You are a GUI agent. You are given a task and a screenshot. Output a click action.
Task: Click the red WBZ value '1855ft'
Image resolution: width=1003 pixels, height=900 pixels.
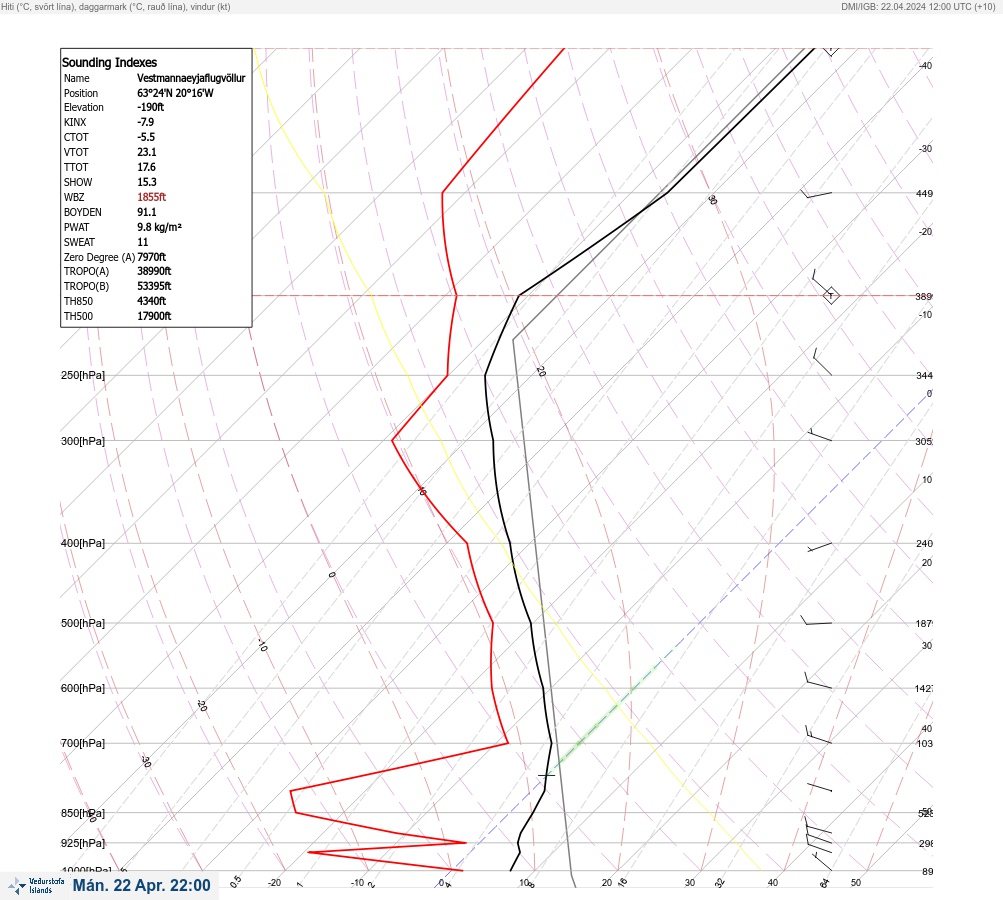pyautogui.click(x=152, y=197)
